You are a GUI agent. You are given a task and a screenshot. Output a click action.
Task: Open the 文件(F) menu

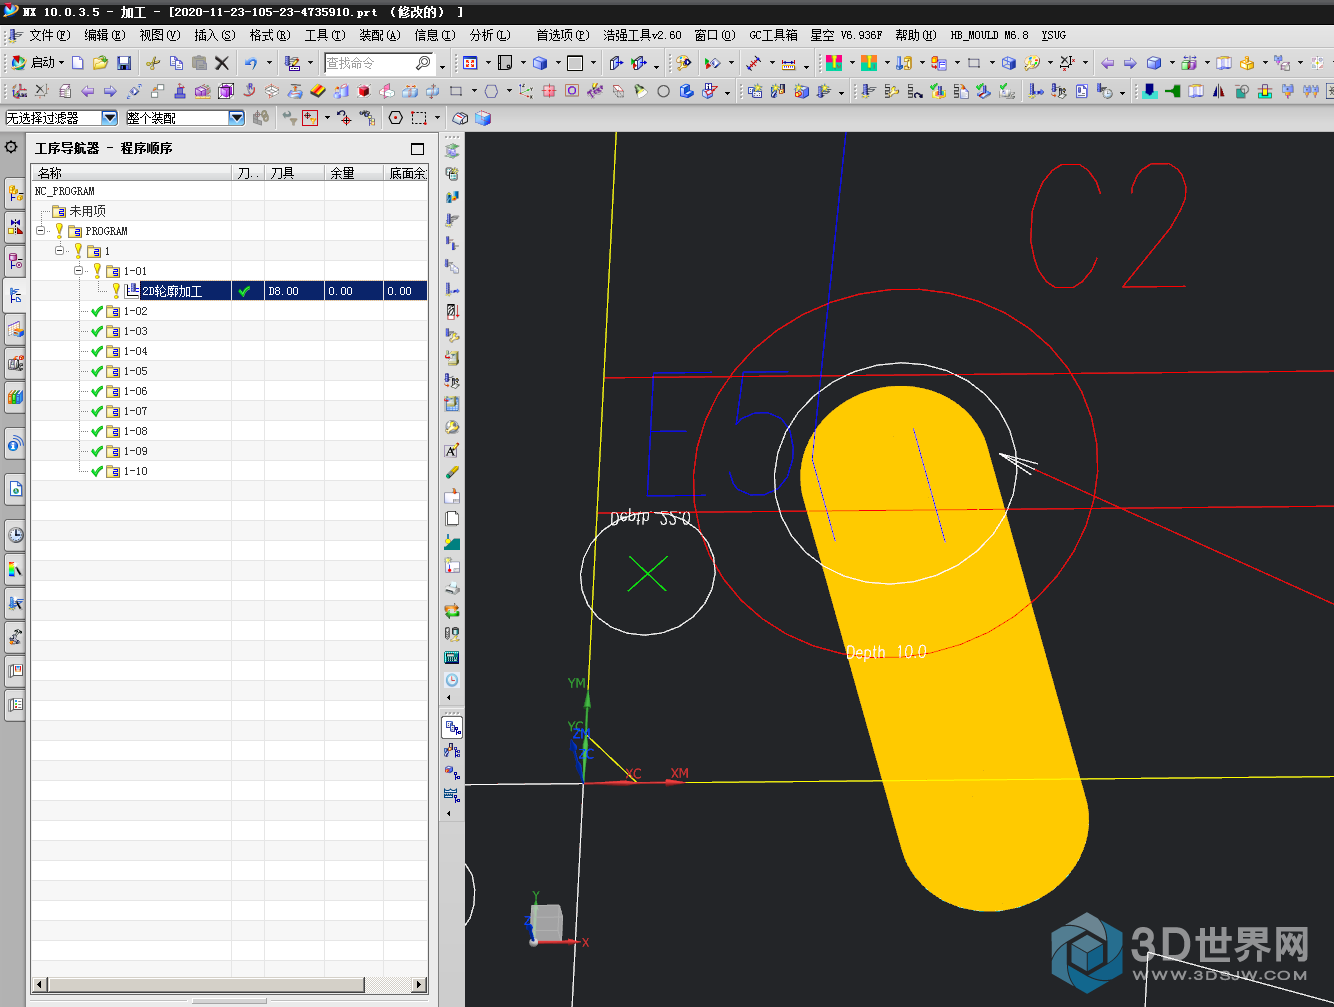click(x=49, y=35)
